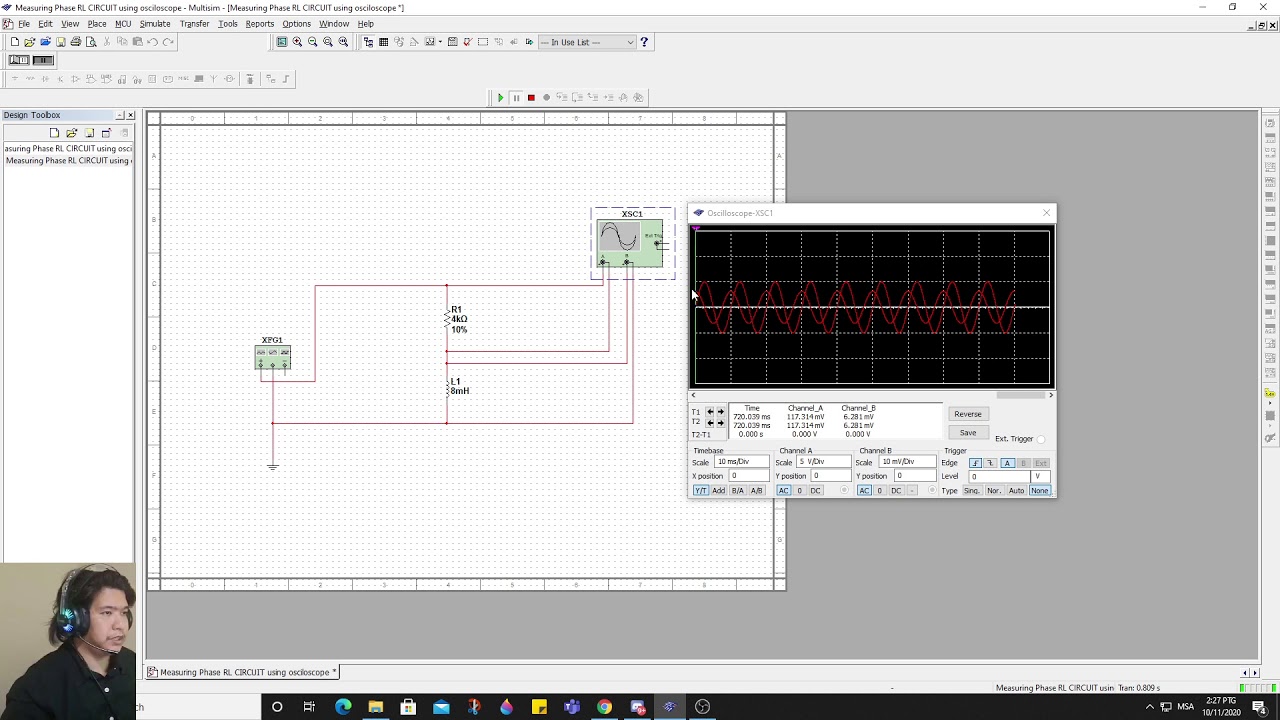Click the Zoom in magnifier icon
1280x720 pixels.
297,42
